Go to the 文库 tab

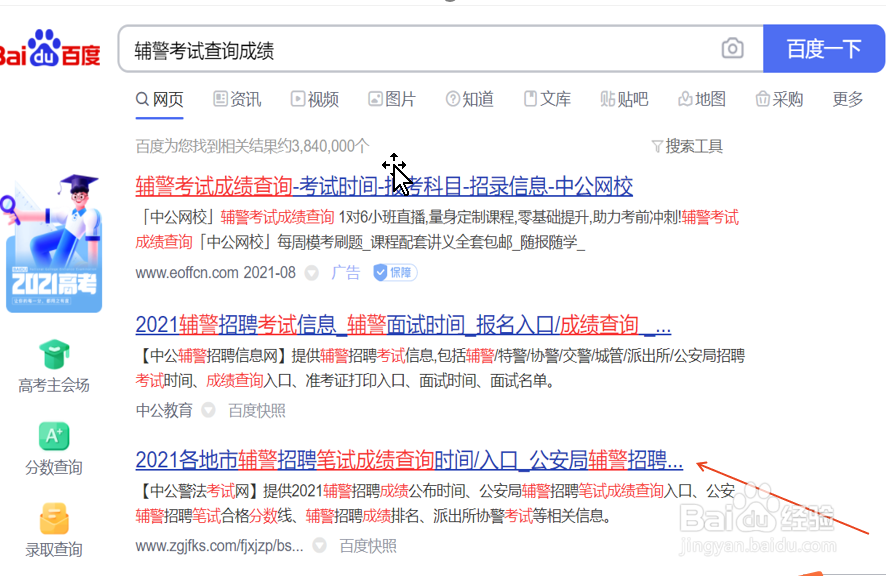pos(547,99)
